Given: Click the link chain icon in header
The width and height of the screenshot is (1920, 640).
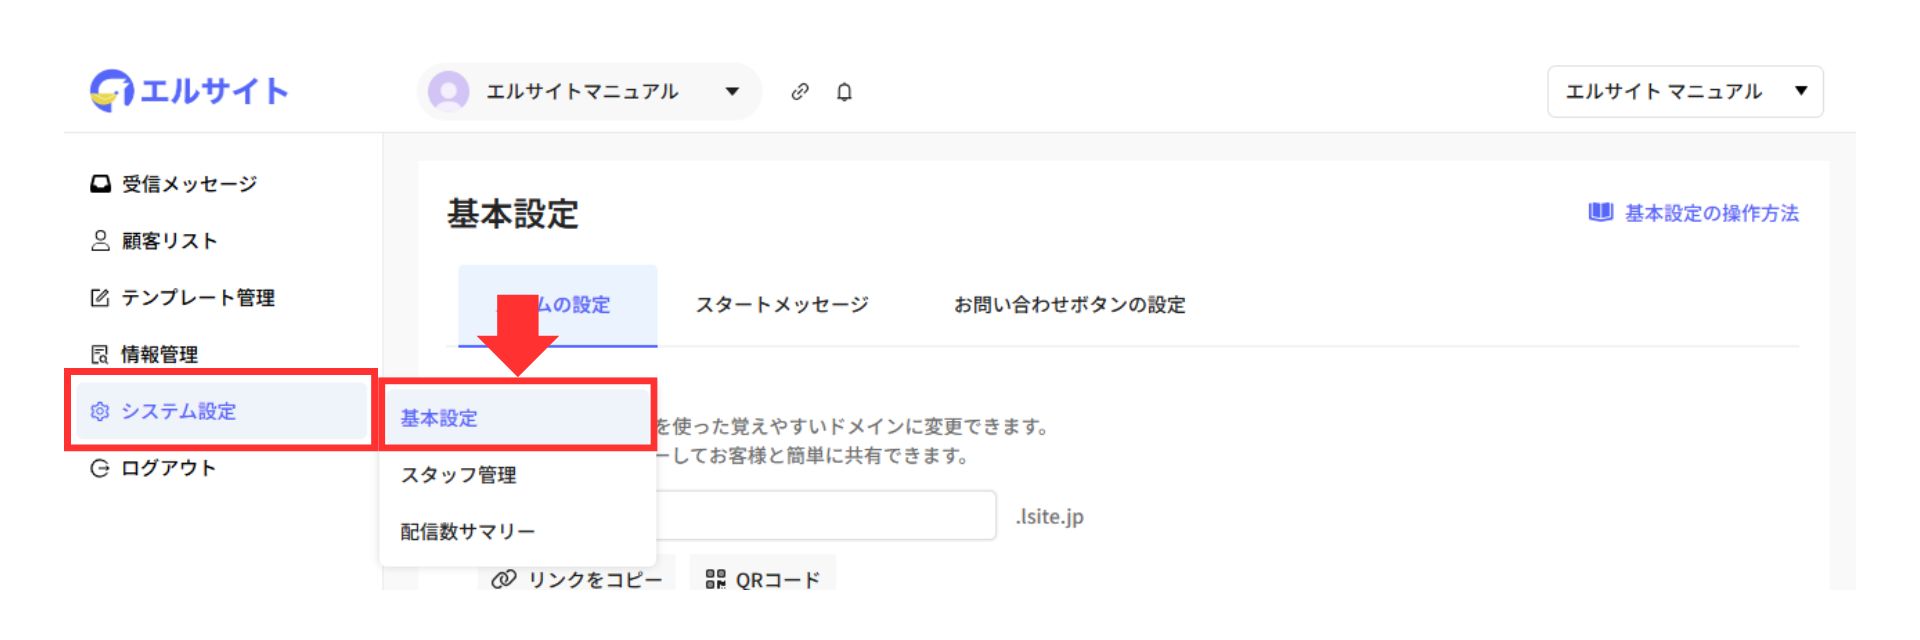Looking at the screenshot, I should click(799, 92).
